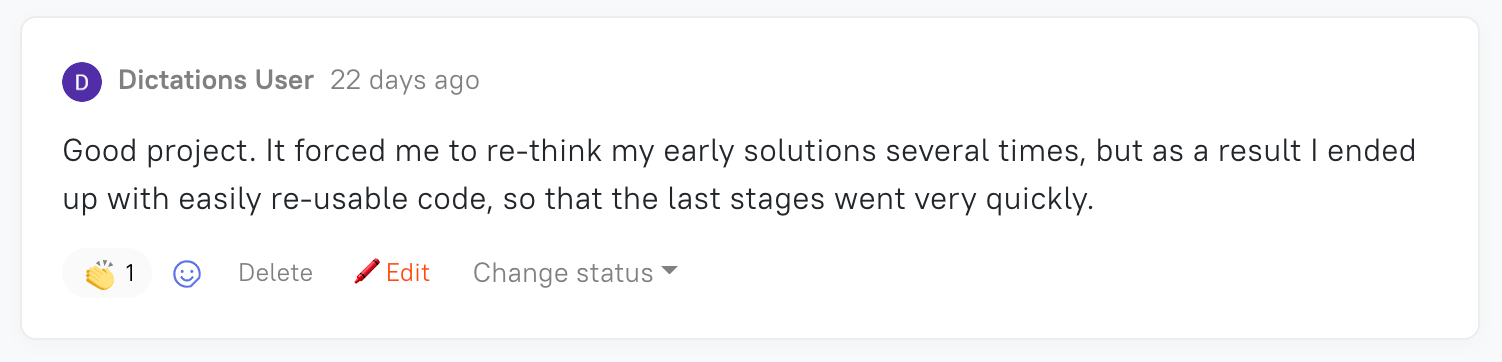The width and height of the screenshot is (1502, 362).
Task: Click the red pencil Edit icon
Action: (x=367, y=272)
